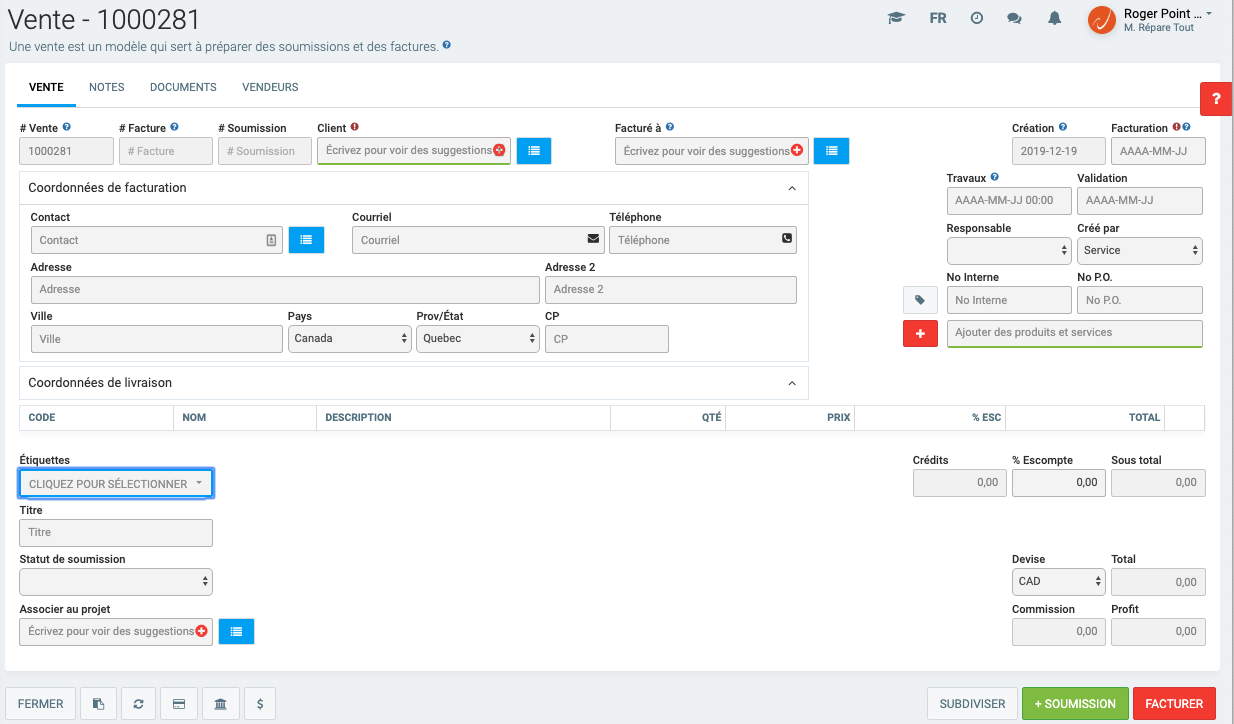Image resolution: width=1234 pixels, height=724 pixels.
Task: Click the credit card icon button
Action: pos(179,704)
